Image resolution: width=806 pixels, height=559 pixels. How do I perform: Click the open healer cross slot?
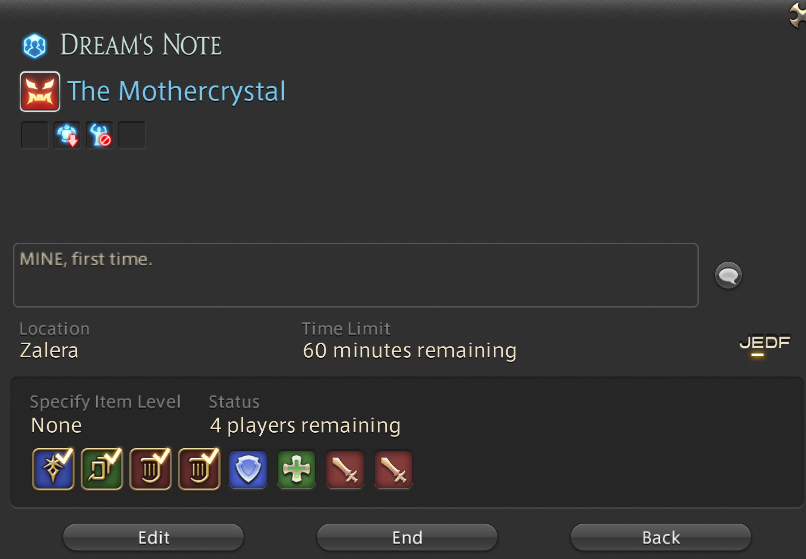tap(297, 470)
